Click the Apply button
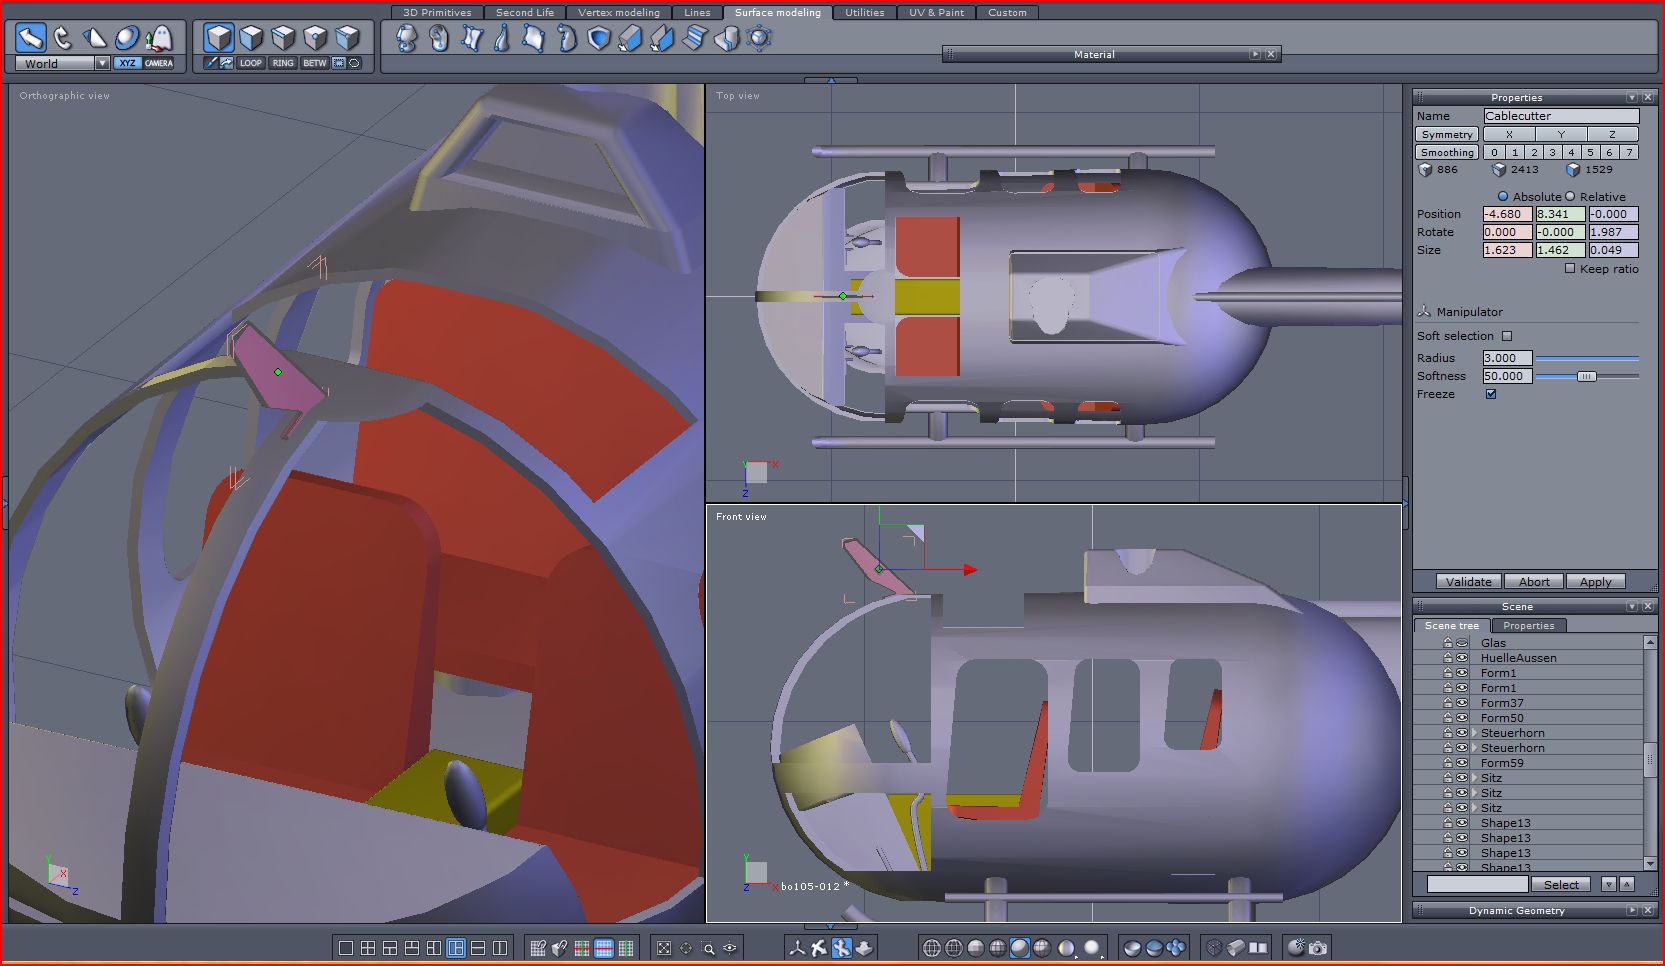This screenshot has width=1665, height=966. [x=1595, y=582]
